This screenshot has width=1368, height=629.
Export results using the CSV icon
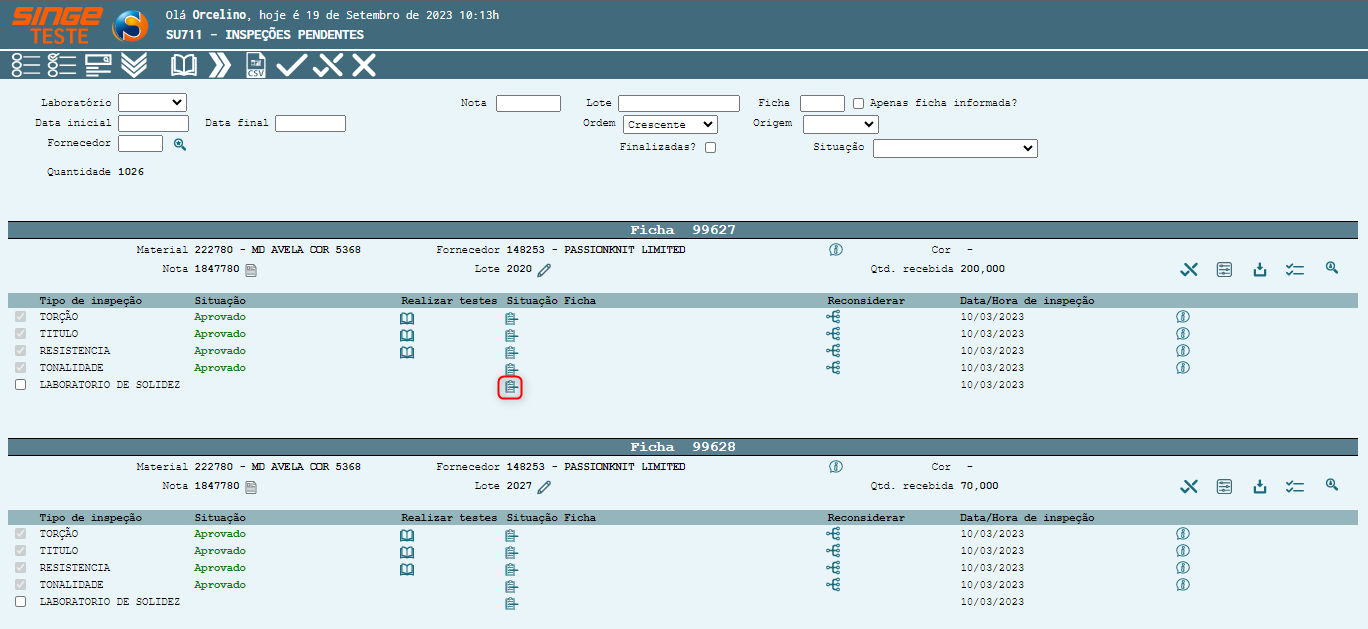click(256, 66)
